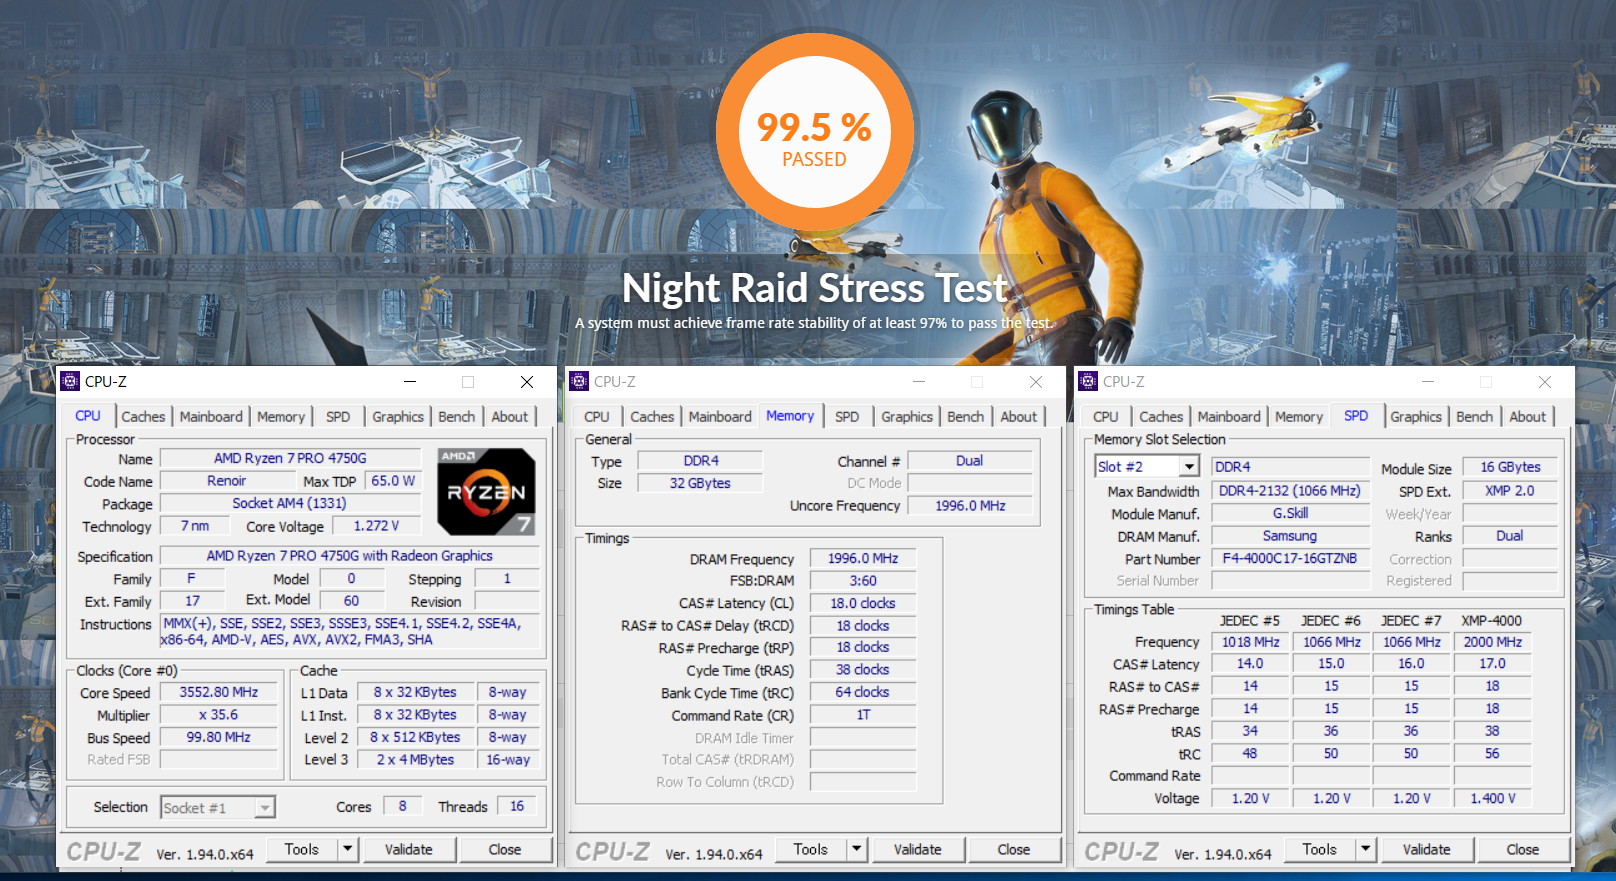
Task: Click Validate button in right CPU-Z window
Action: point(1427,849)
